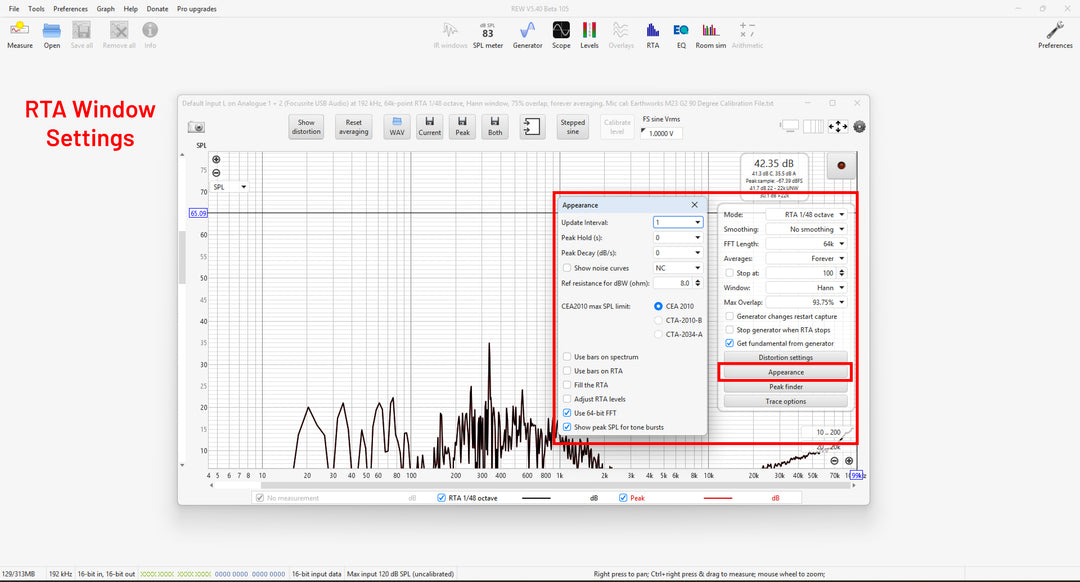Image resolution: width=1080 pixels, height=582 pixels.
Task: Select the CTA-2010-B radio option
Action: tap(658, 320)
